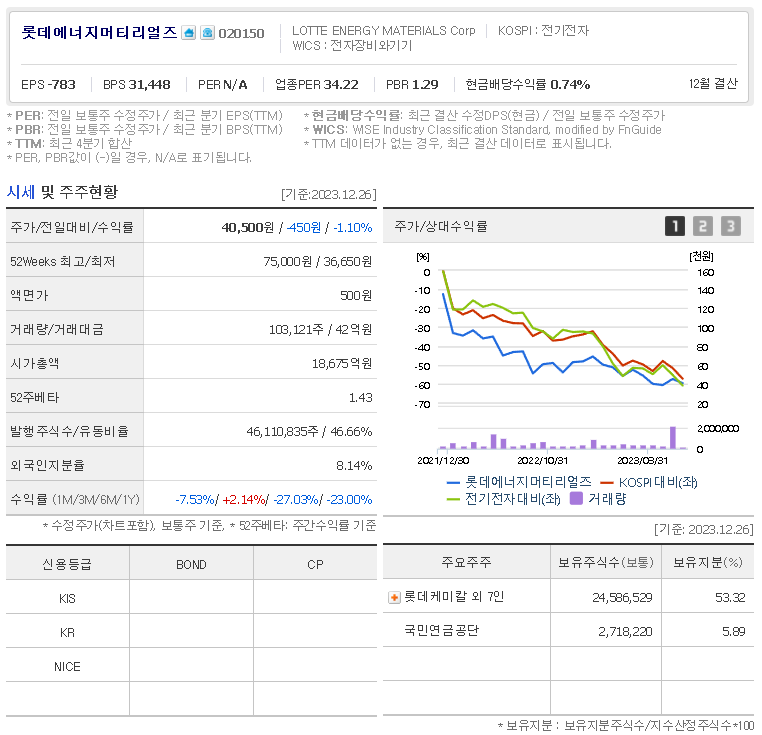Screen dimensions: 762x735
Task: Select stock code 020150
Action: 241,34
